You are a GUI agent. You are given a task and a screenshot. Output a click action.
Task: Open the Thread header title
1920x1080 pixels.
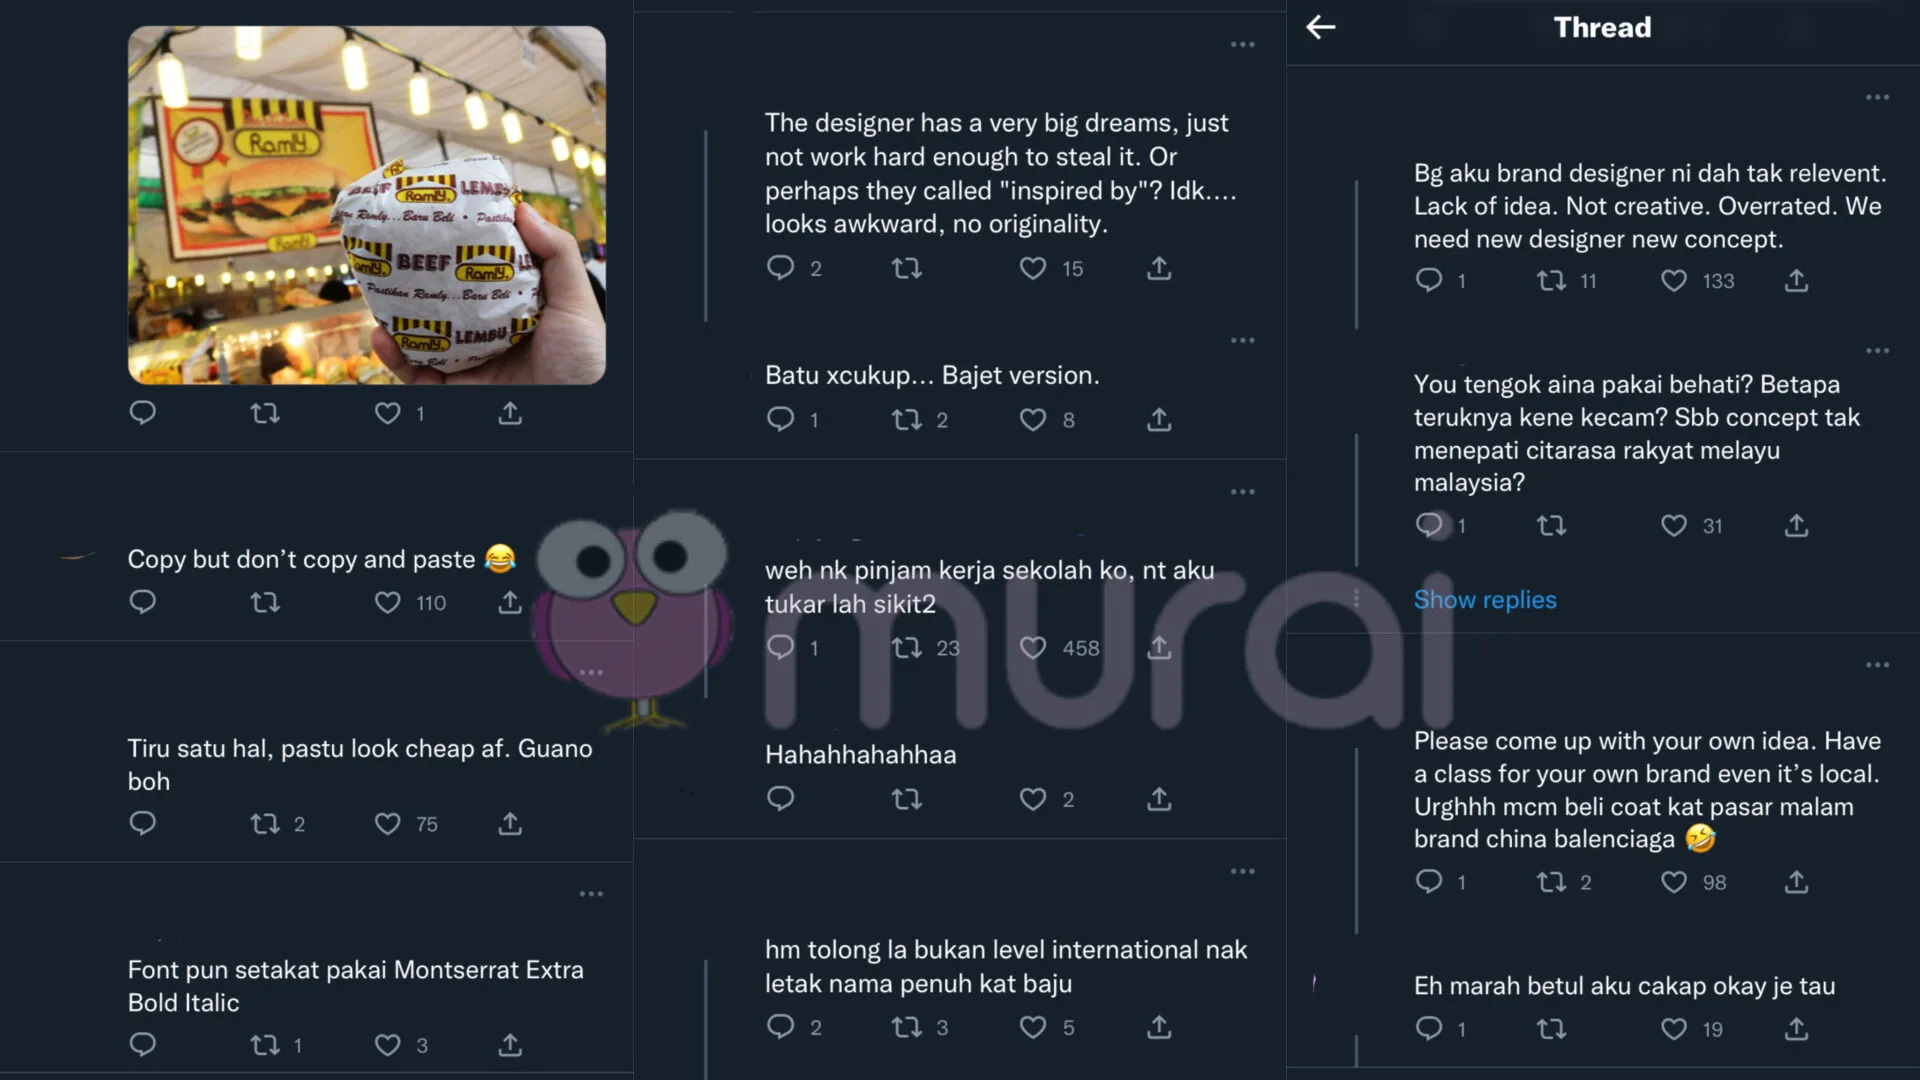[x=1602, y=27]
